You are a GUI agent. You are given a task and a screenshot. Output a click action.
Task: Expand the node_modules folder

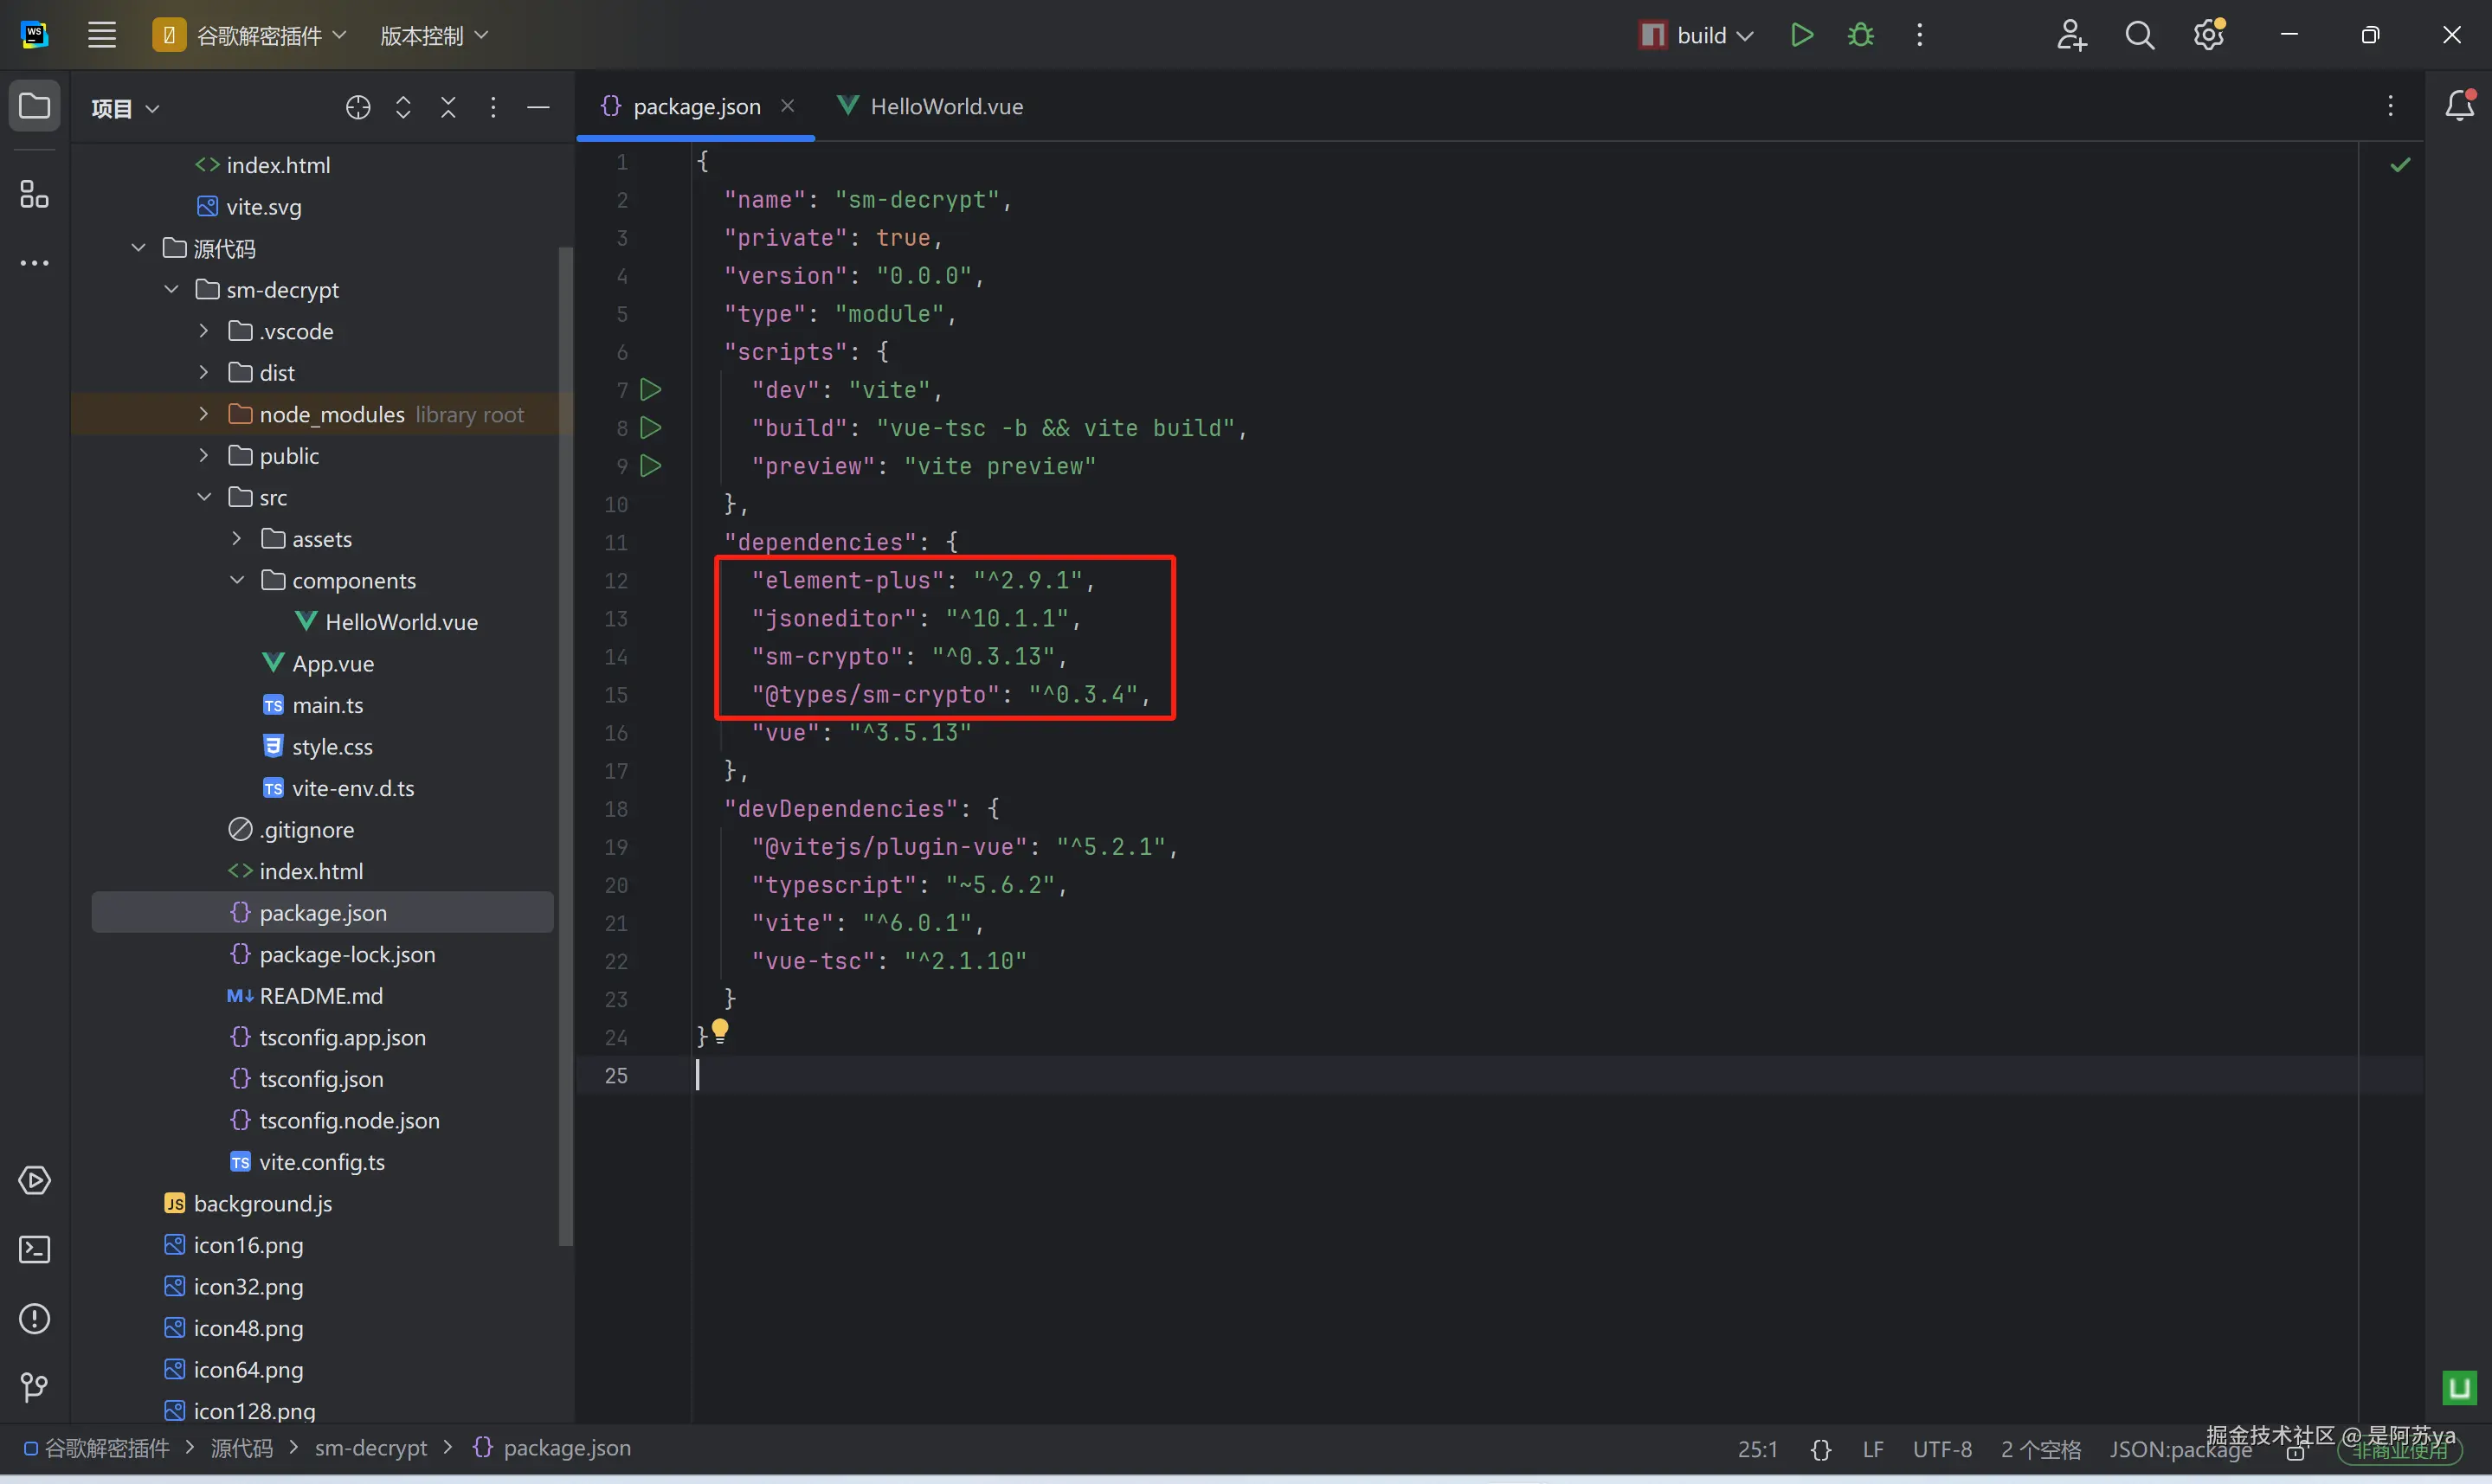pyautogui.click(x=204, y=414)
